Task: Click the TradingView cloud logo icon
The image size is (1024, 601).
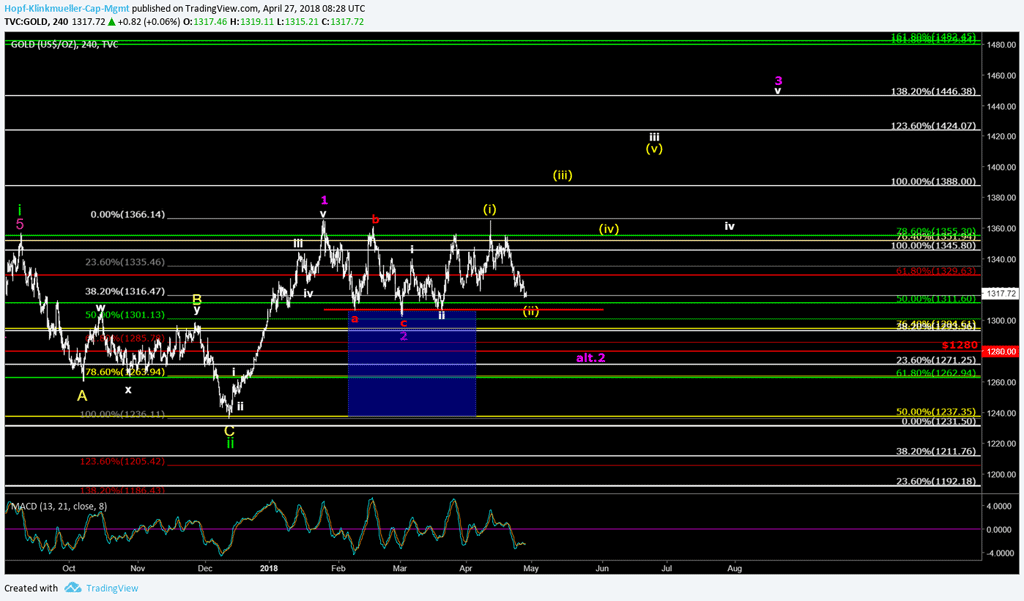Action: (72, 588)
